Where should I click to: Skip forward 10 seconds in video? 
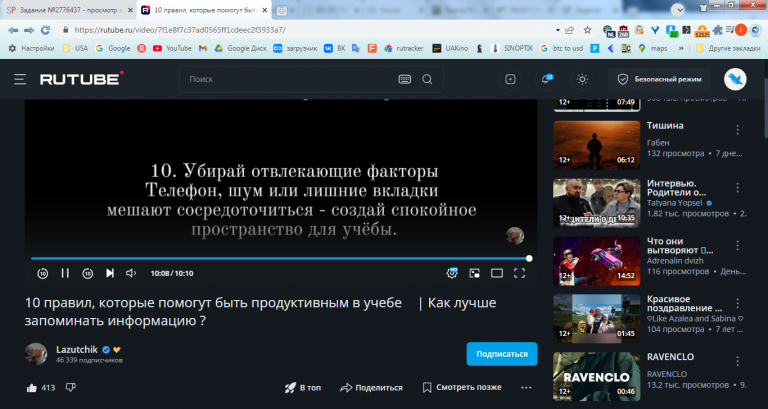88,273
